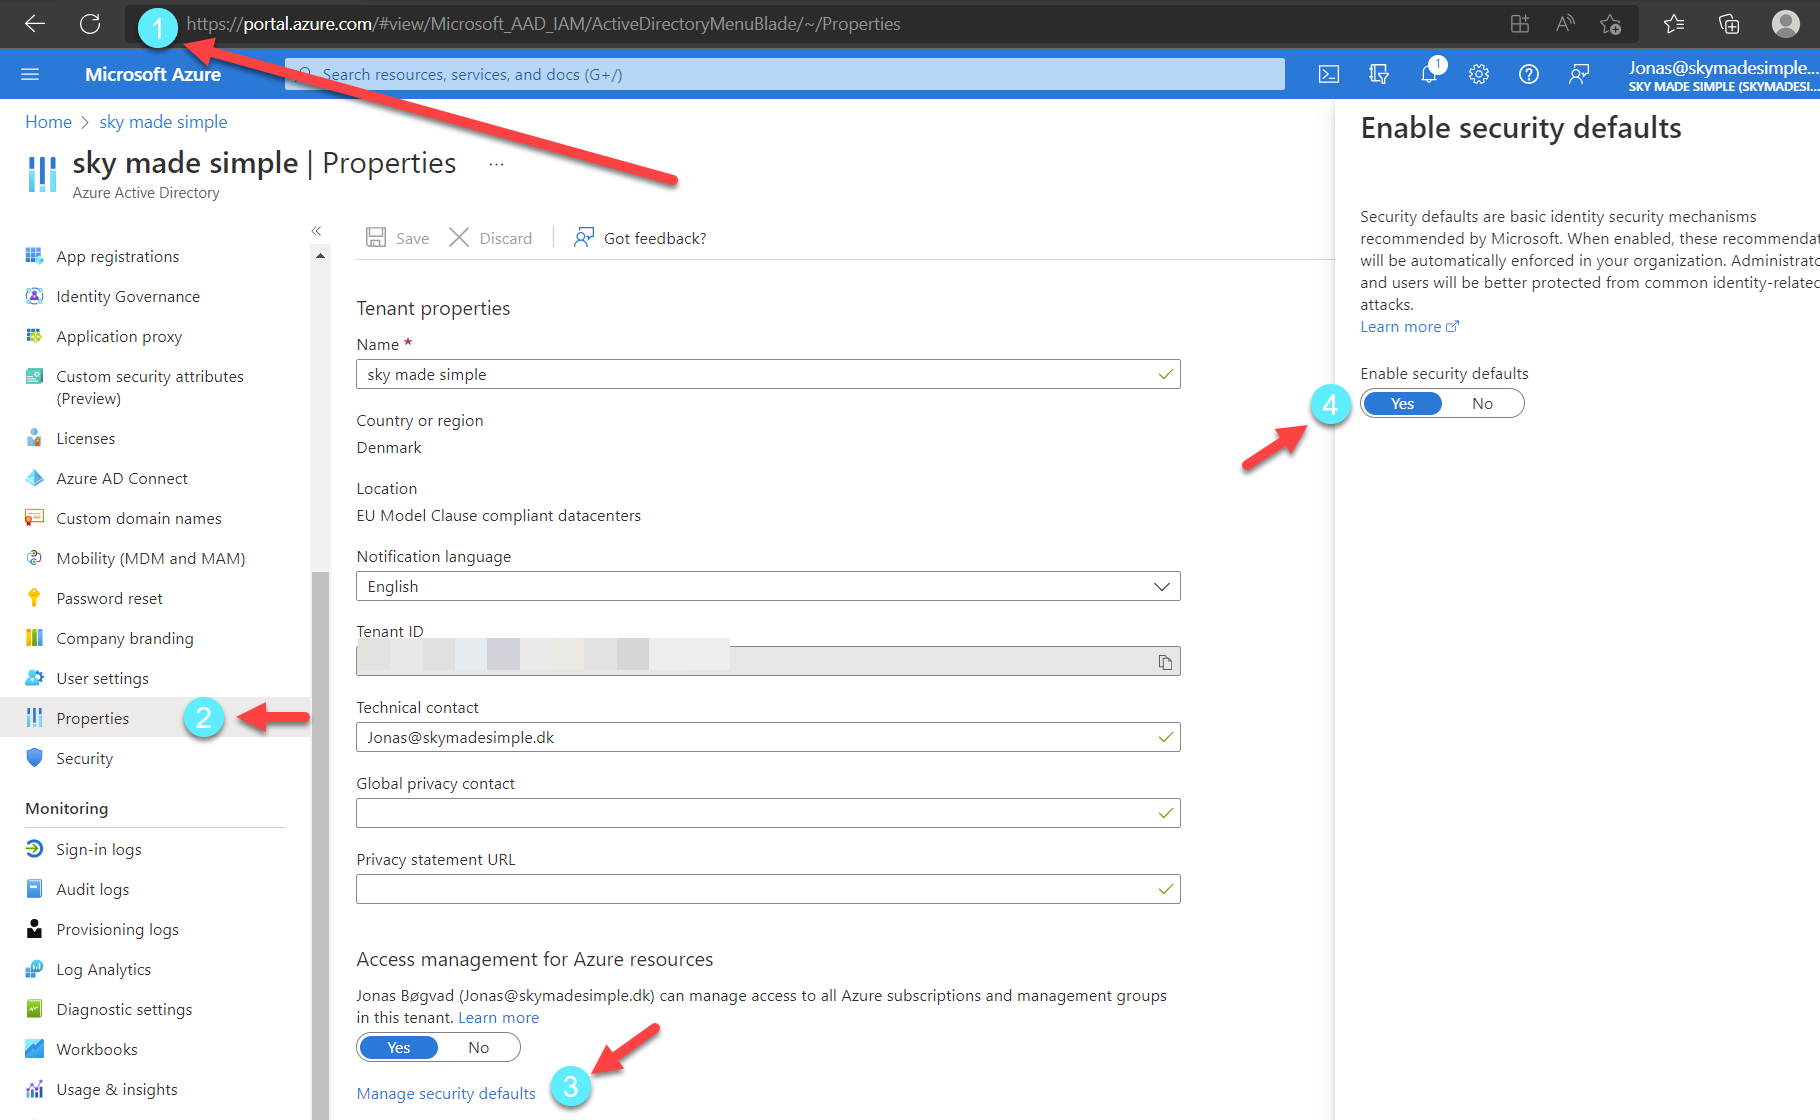The image size is (1820, 1120).
Task: Click the Read aloud icon in address bar
Action: tap(1565, 24)
